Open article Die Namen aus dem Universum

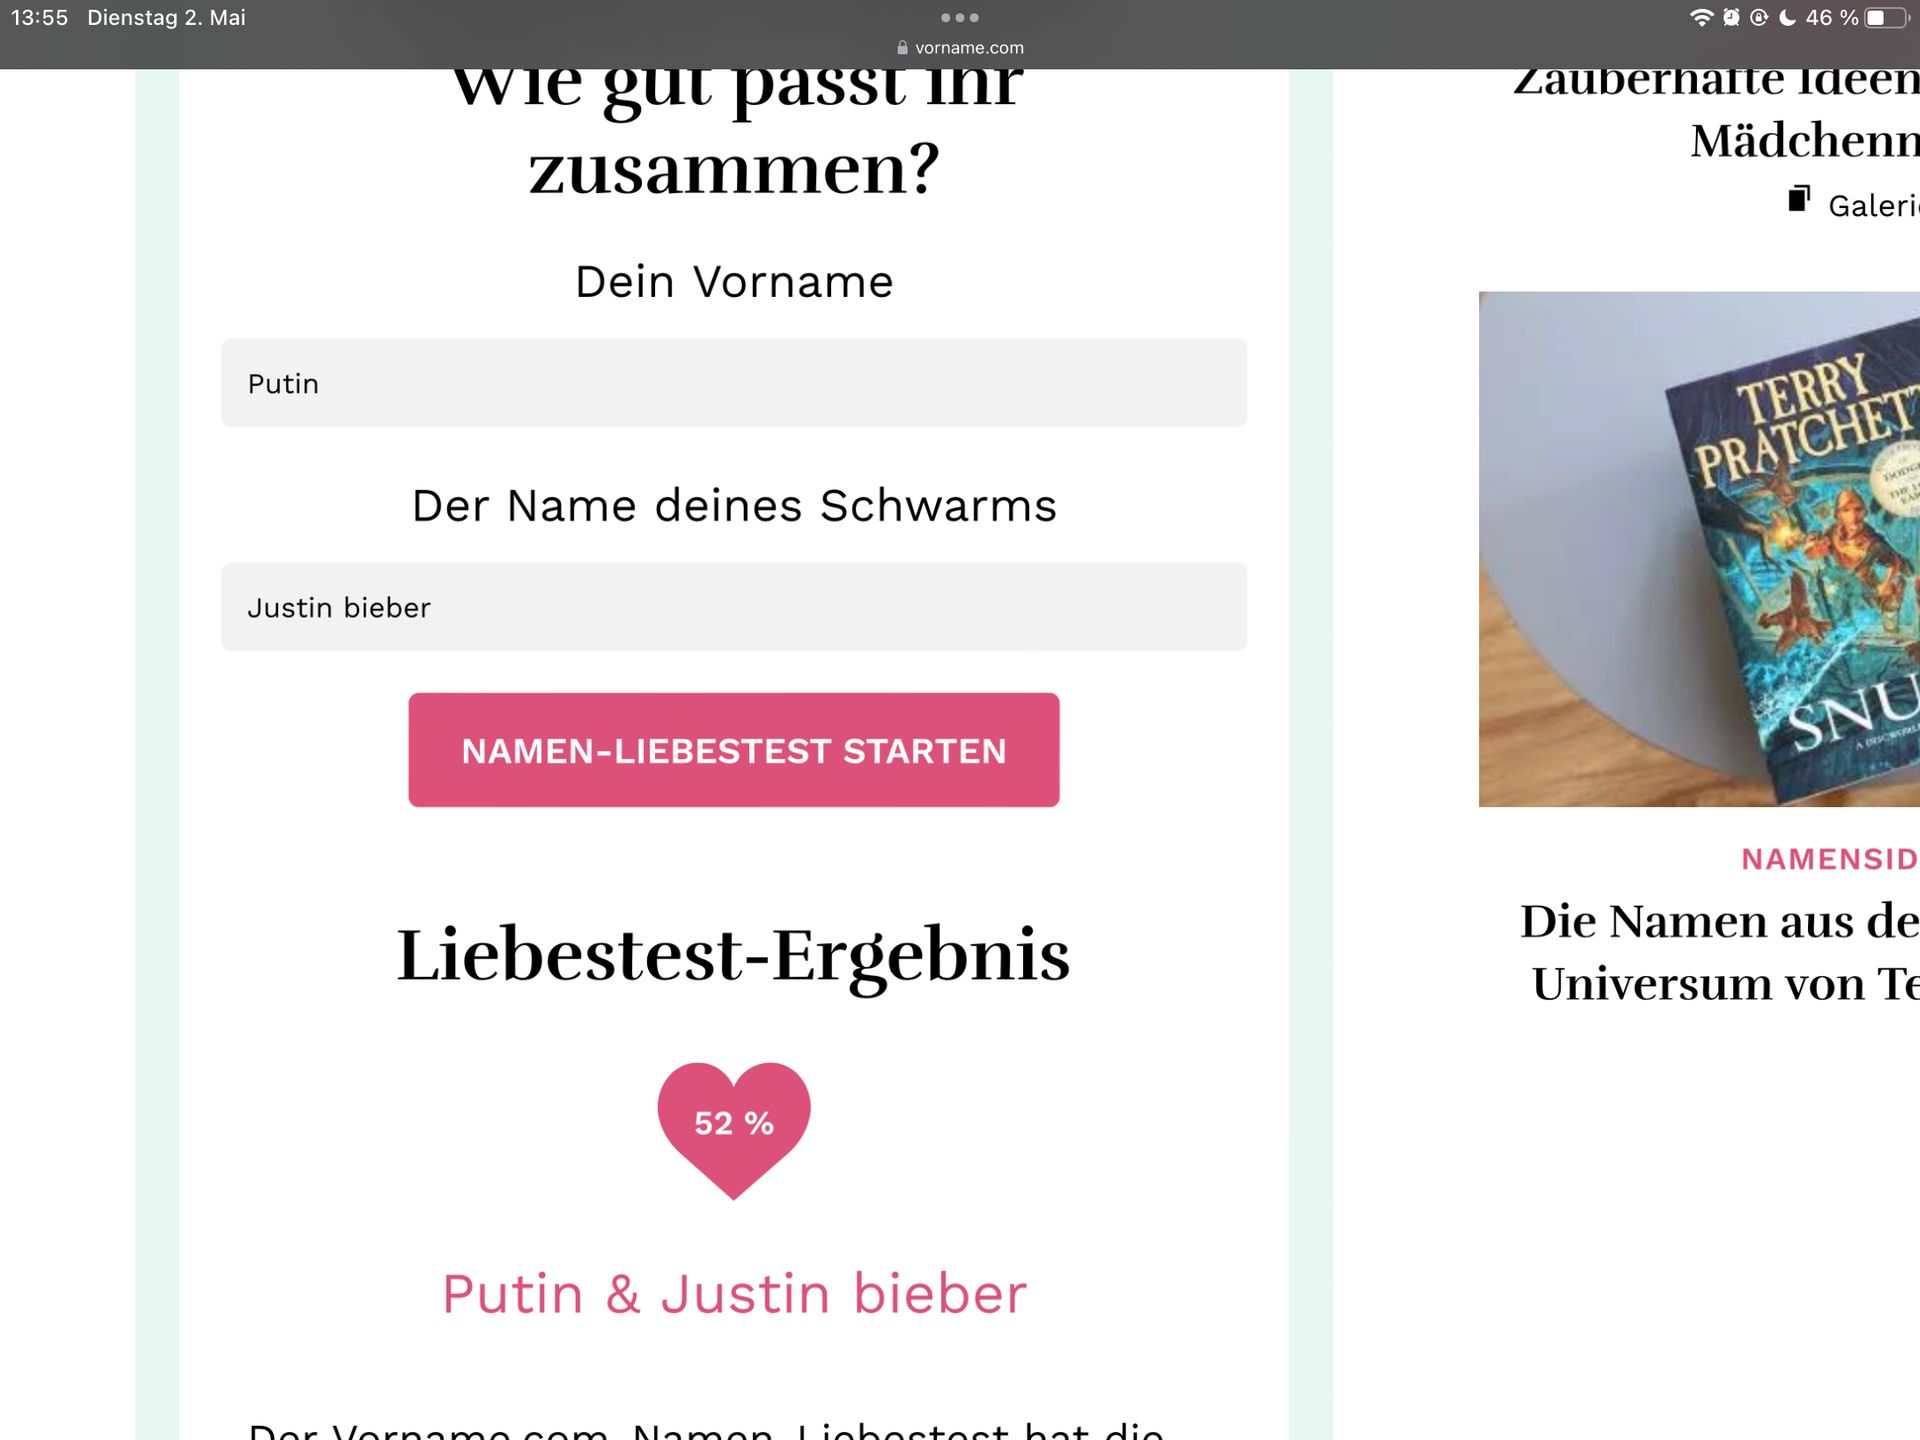pyautogui.click(x=1720, y=952)
